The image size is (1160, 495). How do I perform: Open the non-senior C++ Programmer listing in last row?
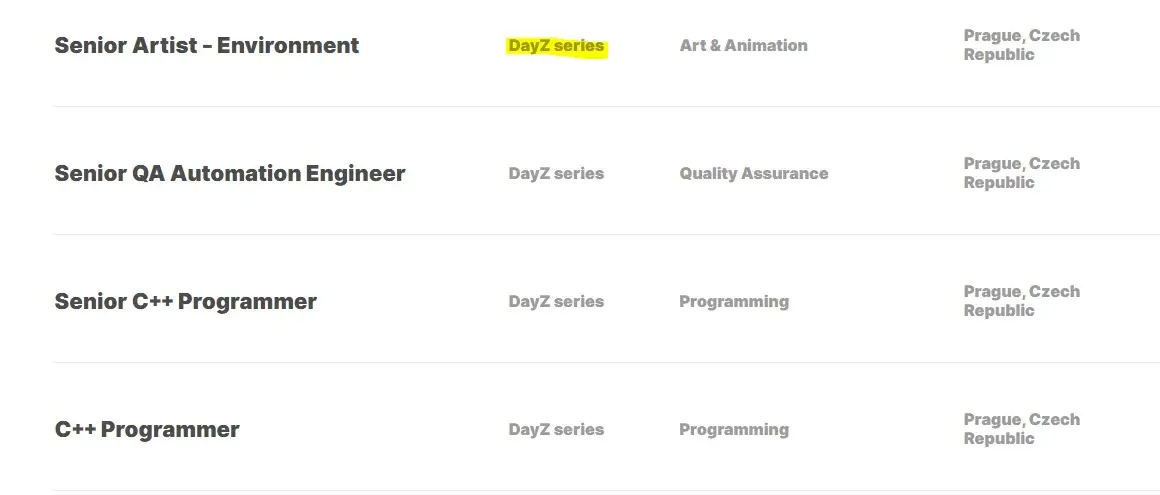[x=147, y=430]
